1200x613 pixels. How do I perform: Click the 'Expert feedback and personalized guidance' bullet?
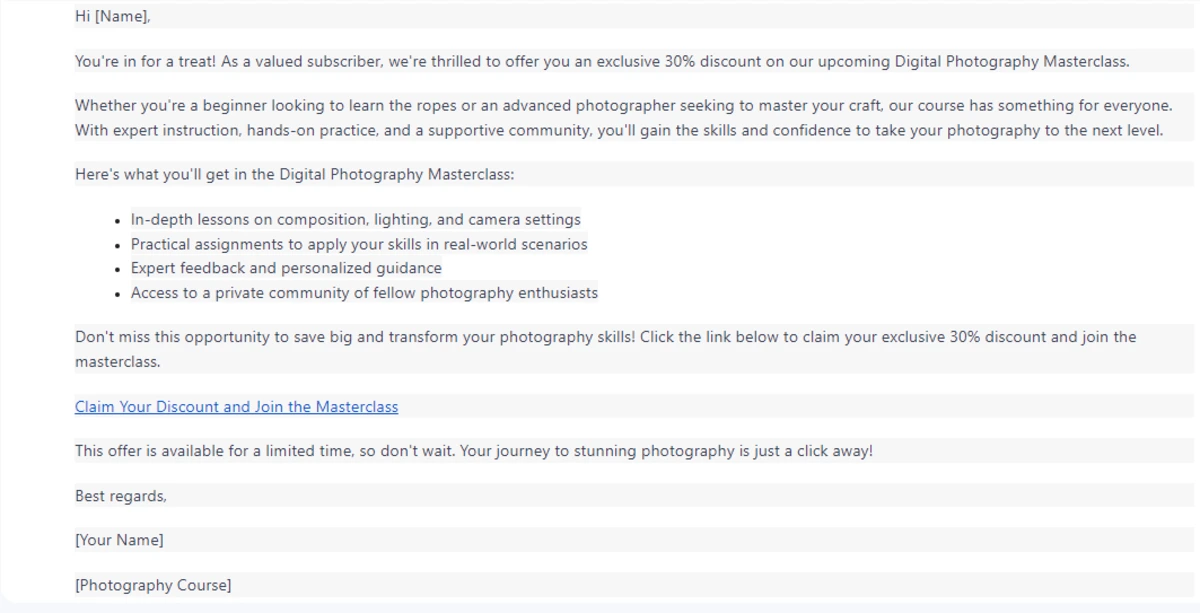click(286, 268)
